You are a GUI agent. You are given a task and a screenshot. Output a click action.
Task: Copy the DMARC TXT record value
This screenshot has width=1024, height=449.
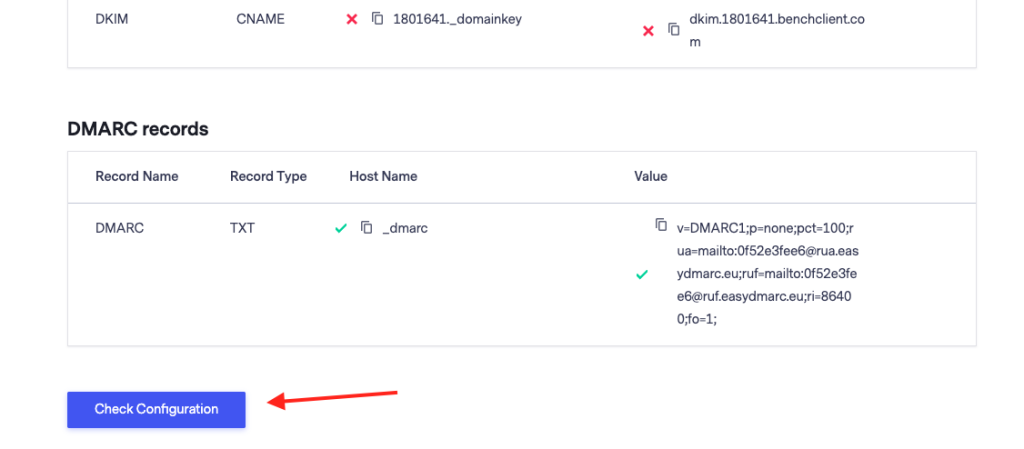coord(661,225)
